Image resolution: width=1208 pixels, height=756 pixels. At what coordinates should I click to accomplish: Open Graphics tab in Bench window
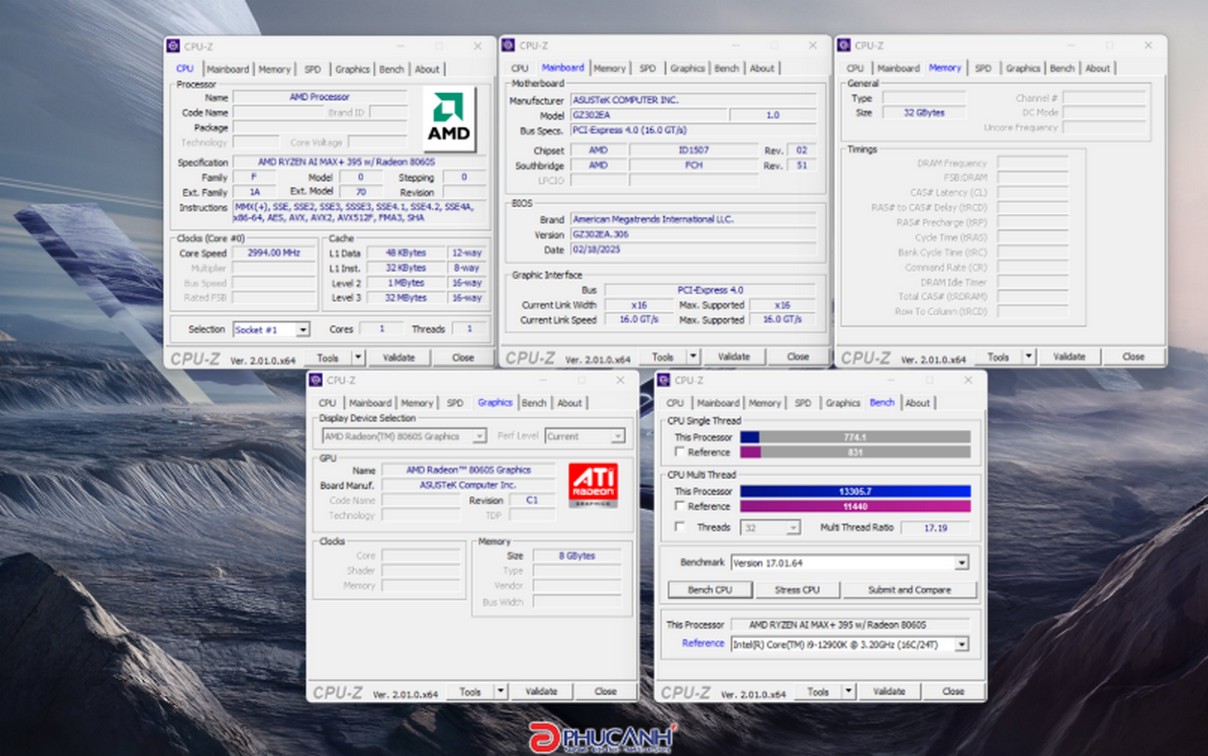[842, 403]
